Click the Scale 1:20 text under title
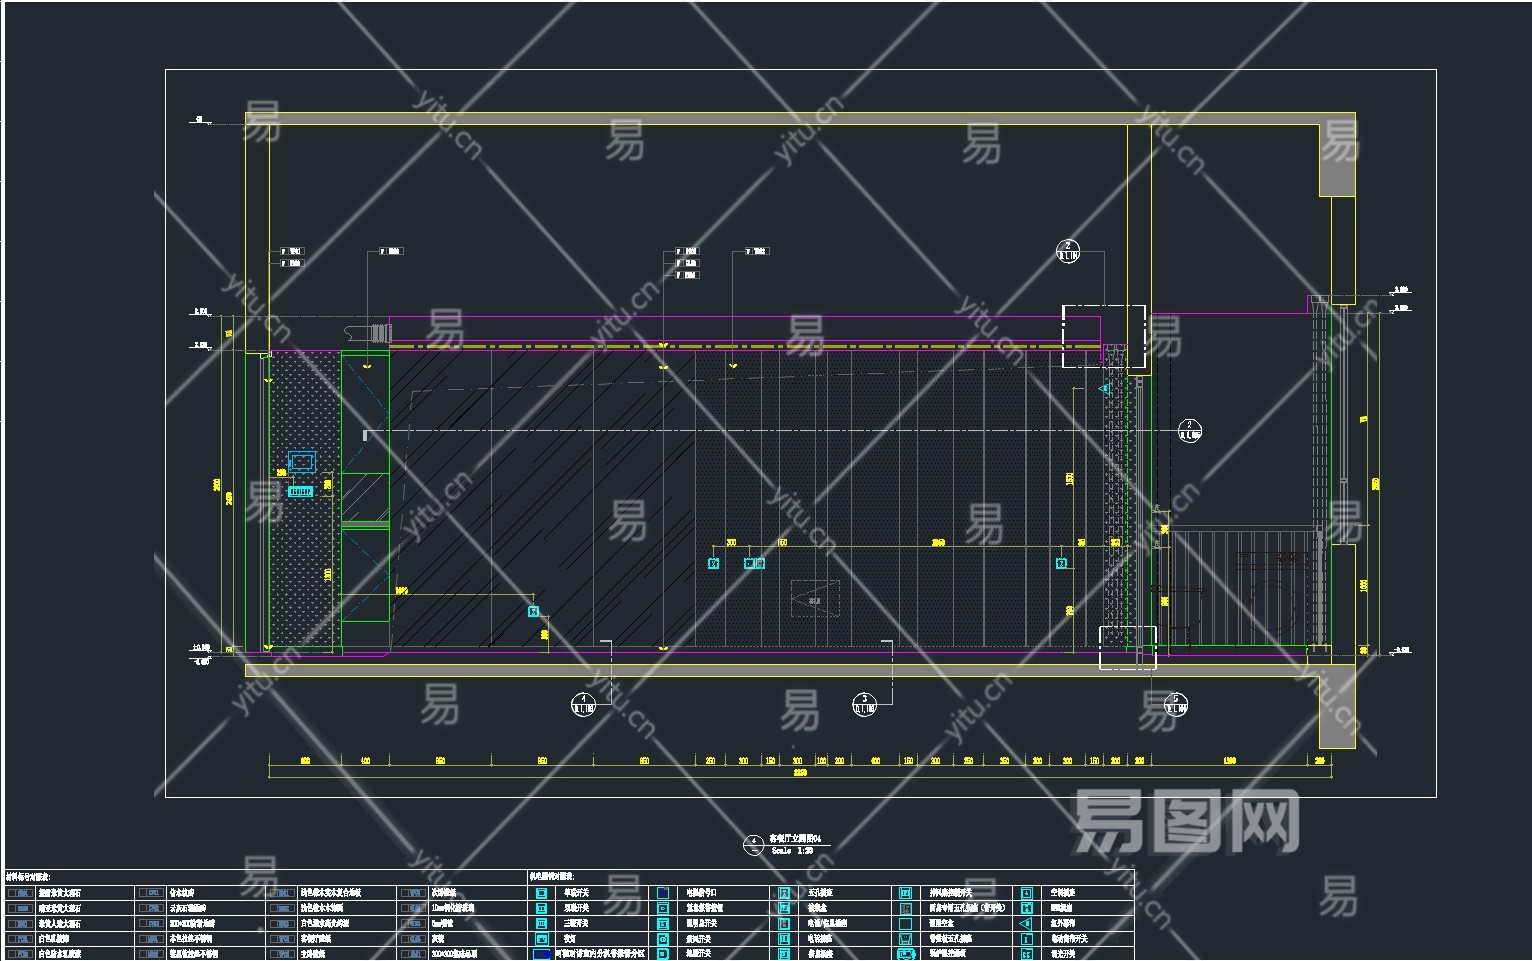The width and height of the screenshot is (1532, 961). coord(792,851)
